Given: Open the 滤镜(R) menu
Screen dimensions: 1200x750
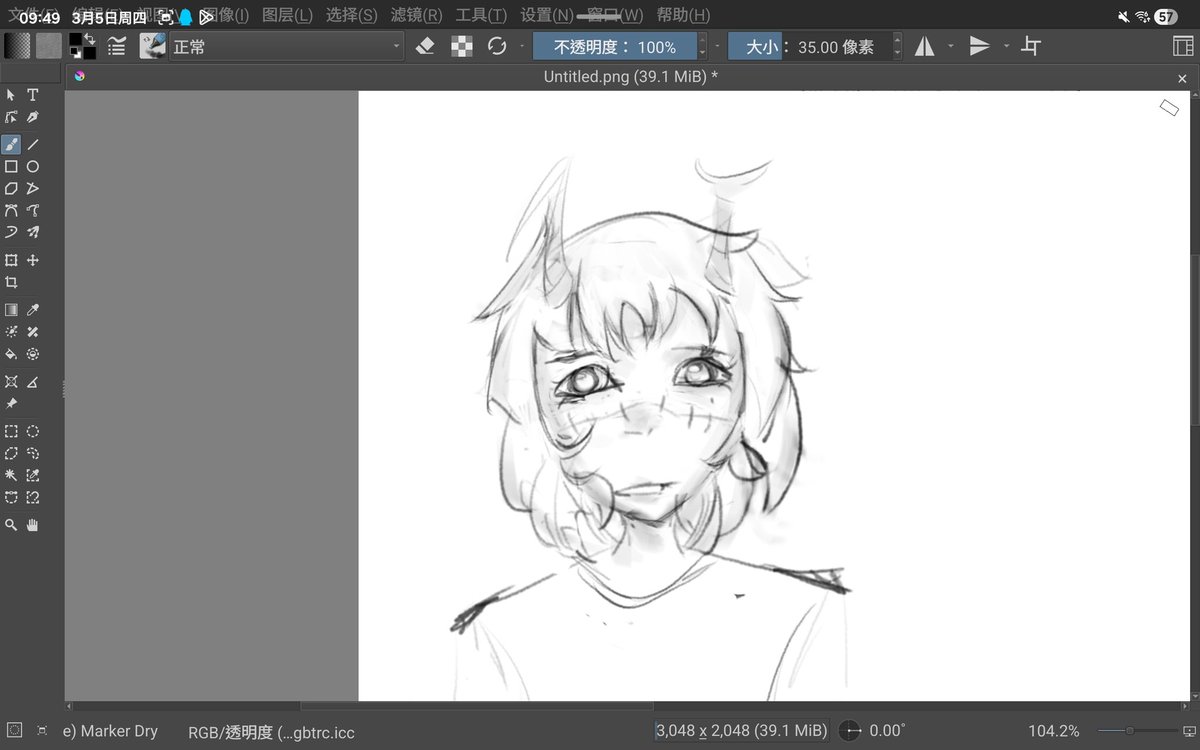Looking at the screenshot, I should [416, 15].
